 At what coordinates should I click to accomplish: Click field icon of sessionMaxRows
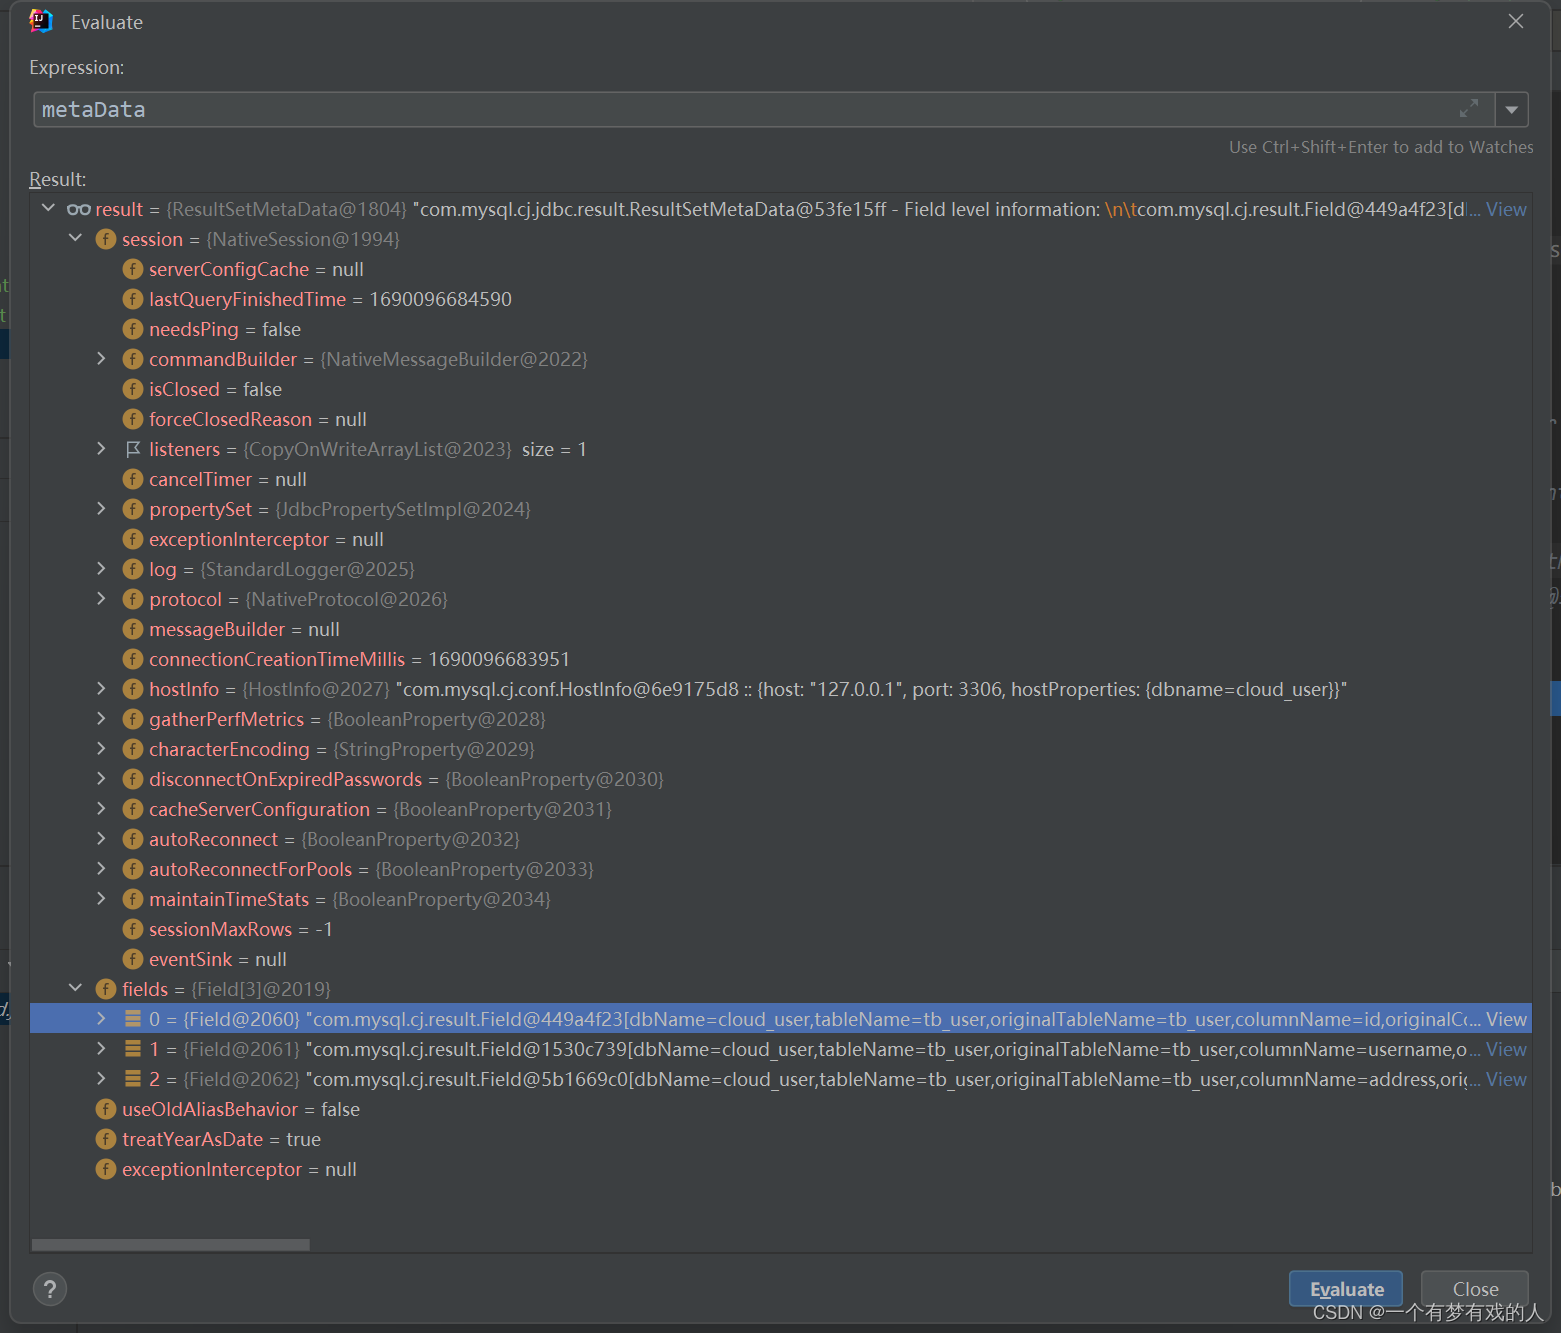point(133,929)
